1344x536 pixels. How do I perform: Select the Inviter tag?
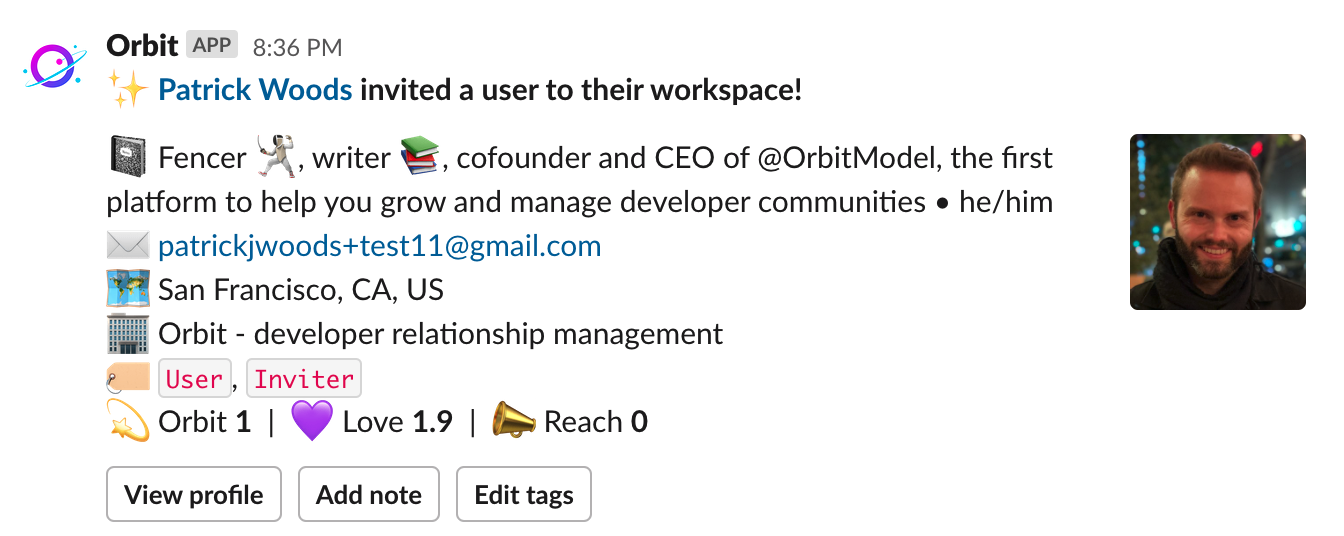coord(304,379)
